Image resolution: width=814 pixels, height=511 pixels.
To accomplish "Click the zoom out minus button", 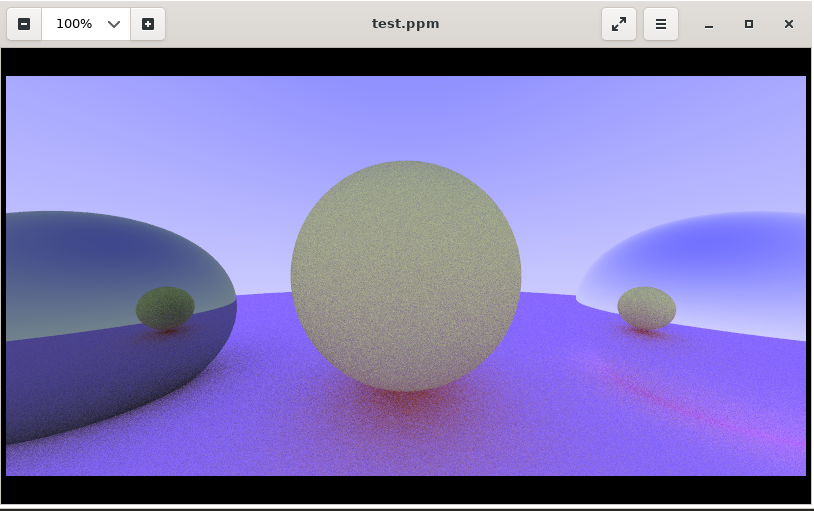I will pyautogui.click(x=24, y=24).
